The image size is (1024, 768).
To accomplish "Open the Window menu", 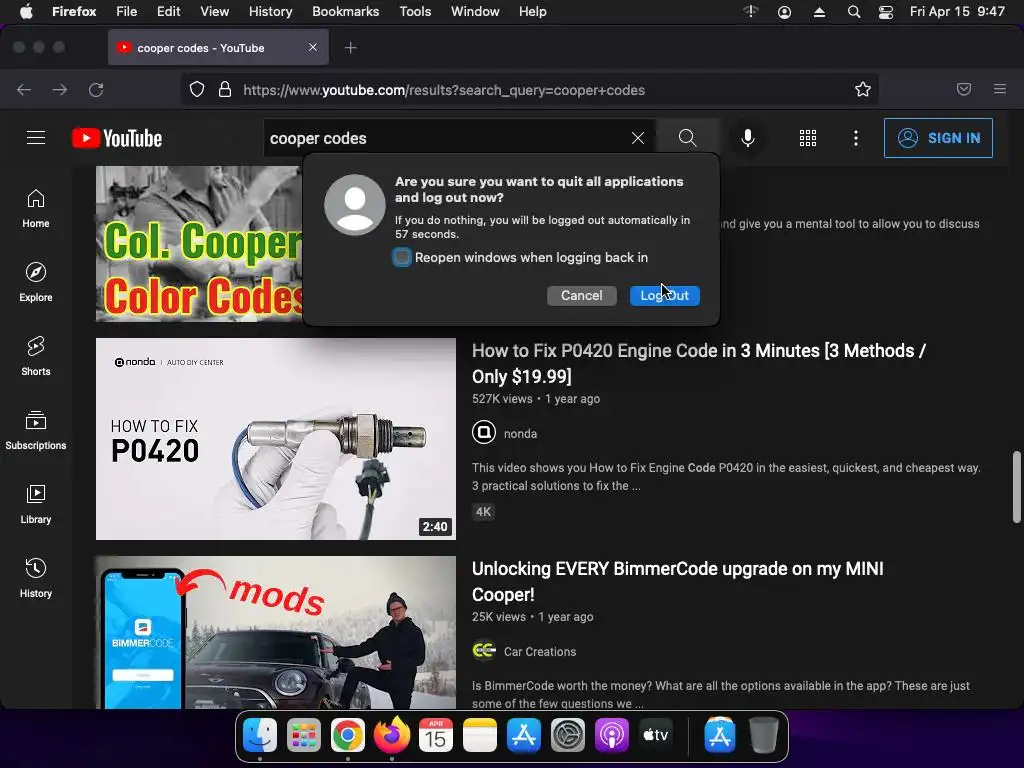I will (x=475, y=12).
